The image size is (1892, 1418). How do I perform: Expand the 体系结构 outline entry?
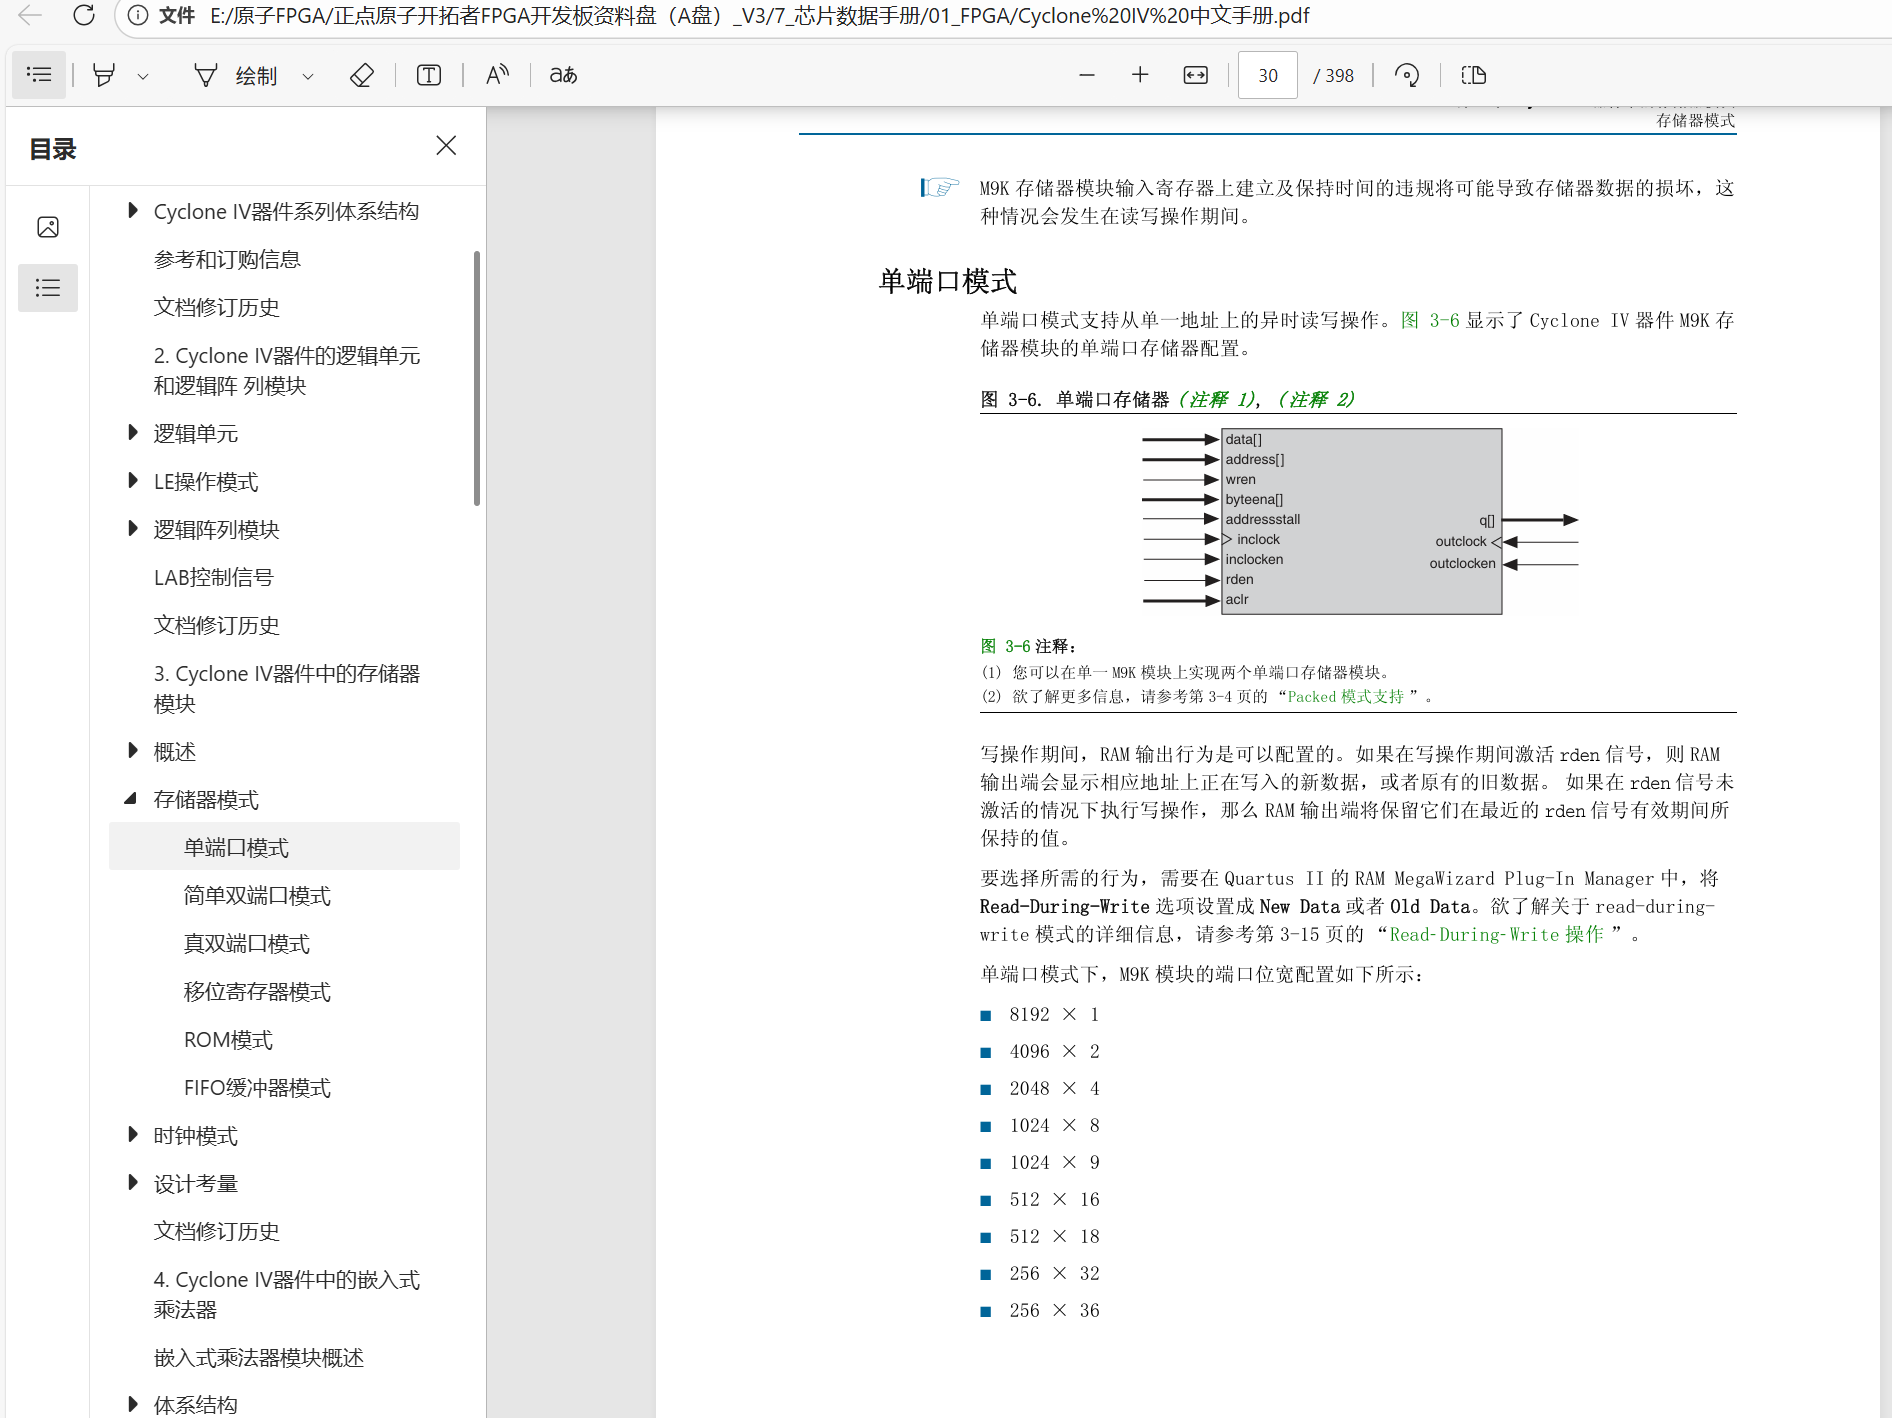(x=132, y=1404)
